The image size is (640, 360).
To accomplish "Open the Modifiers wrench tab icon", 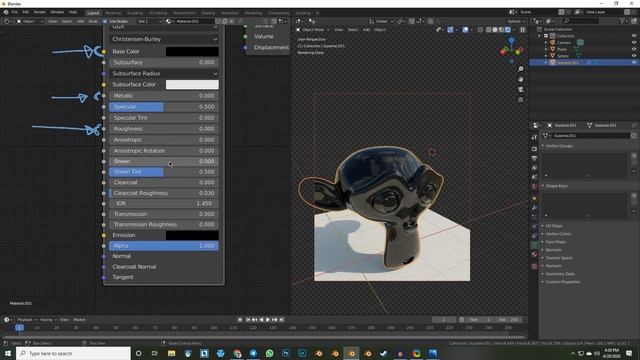I will (534, 208).
